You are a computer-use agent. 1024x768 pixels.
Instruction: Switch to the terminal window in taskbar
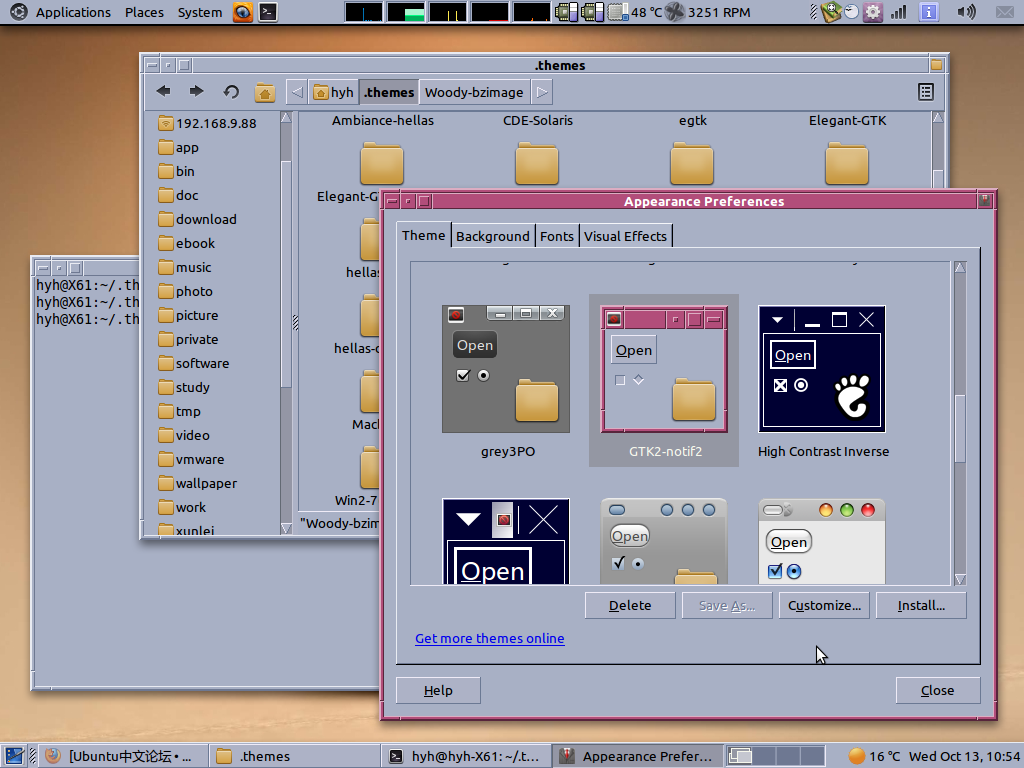[466, 756]
